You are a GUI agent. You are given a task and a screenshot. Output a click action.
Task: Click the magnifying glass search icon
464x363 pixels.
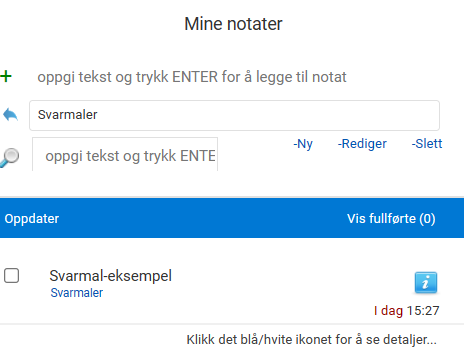click(9, 157)
